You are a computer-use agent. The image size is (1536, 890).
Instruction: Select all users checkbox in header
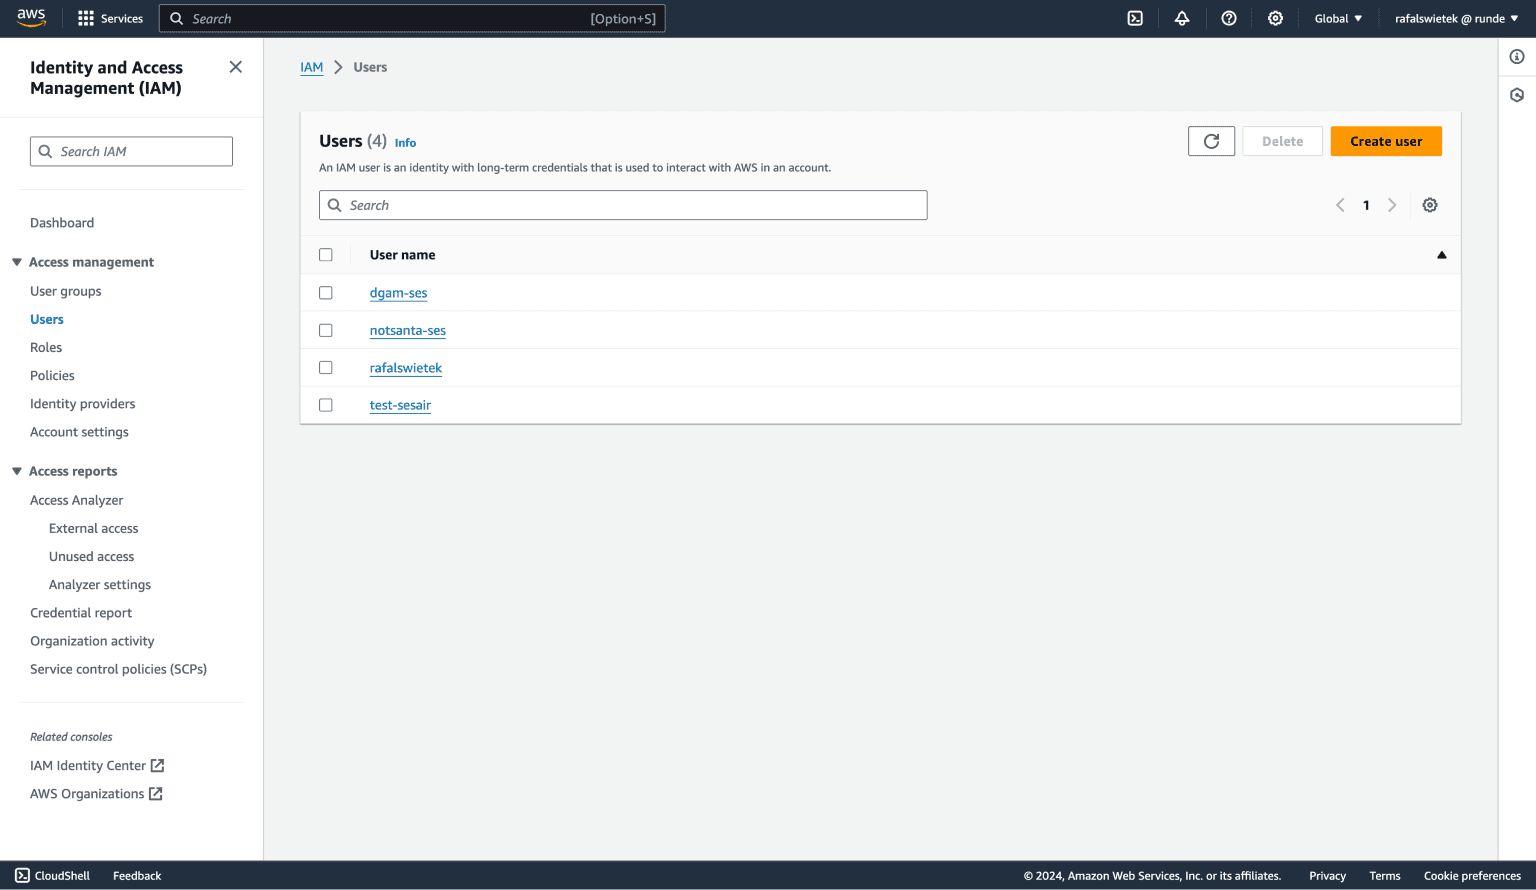pos(326,255)
